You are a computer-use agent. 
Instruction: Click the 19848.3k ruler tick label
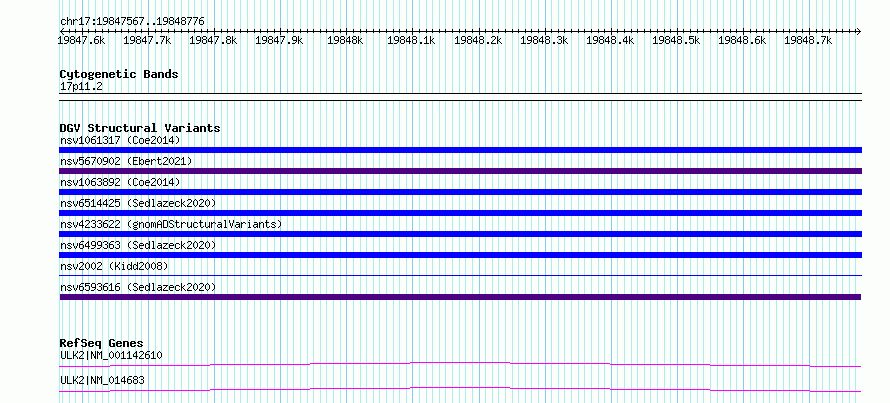point(544,40)
